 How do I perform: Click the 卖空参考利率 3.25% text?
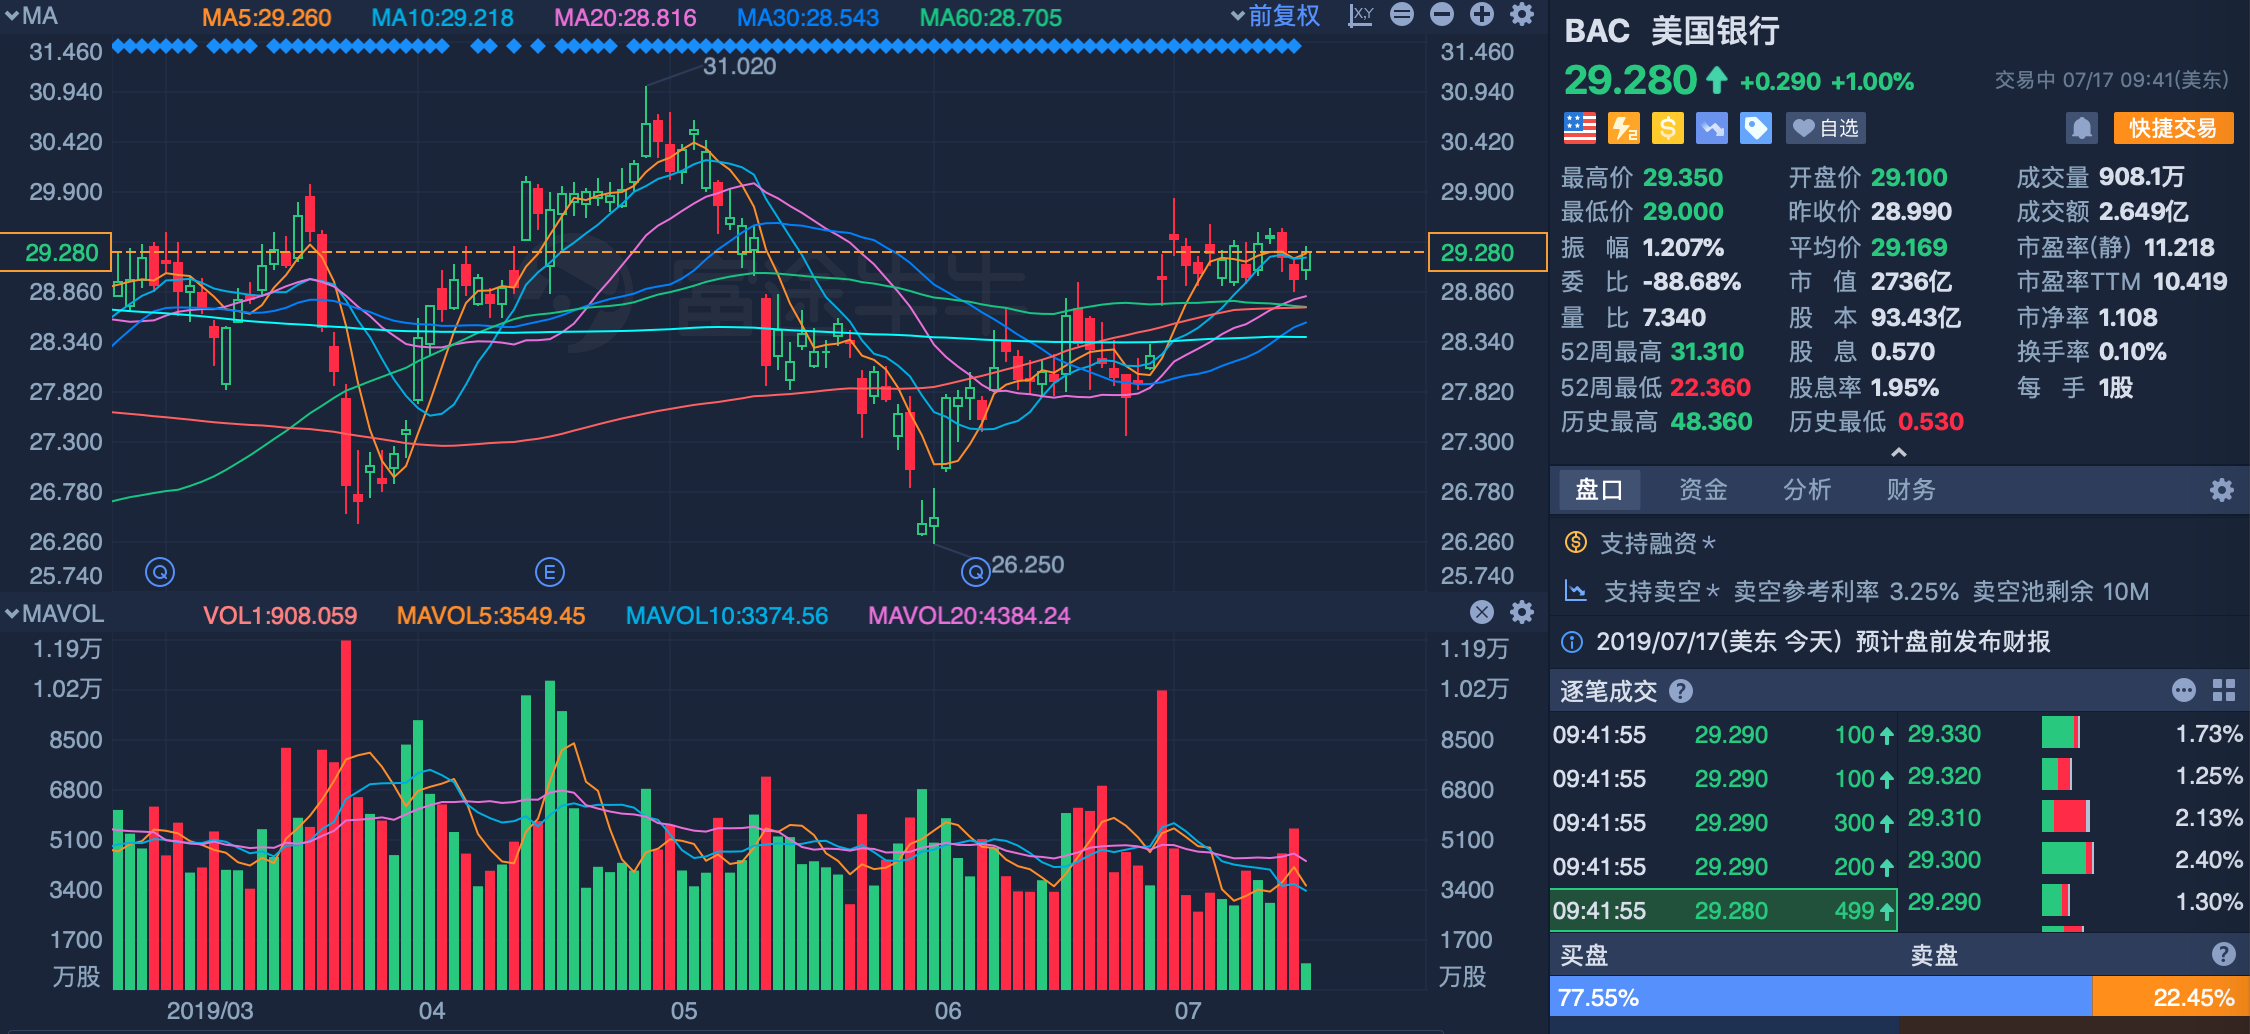pos(1845,591)
